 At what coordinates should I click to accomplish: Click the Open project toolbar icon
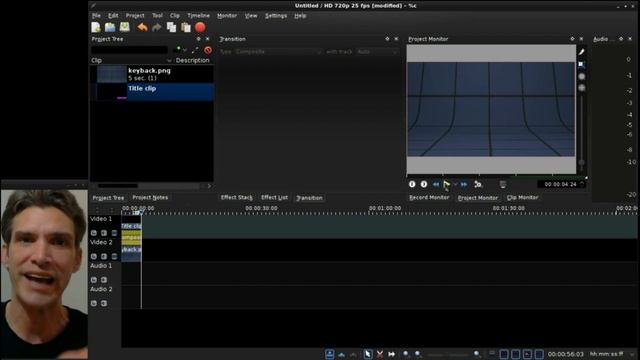(x=110, y=27)
